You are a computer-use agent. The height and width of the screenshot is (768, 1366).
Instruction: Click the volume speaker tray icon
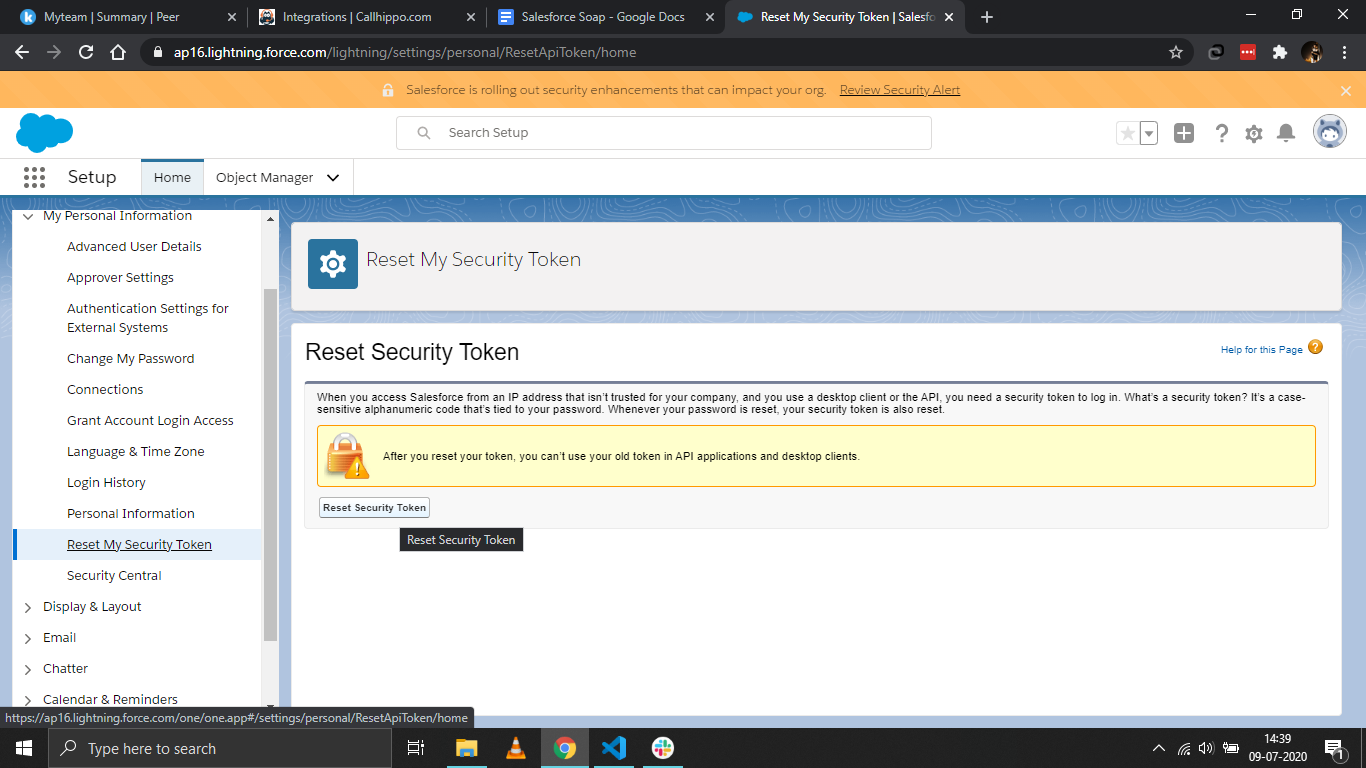point(1206,748)
